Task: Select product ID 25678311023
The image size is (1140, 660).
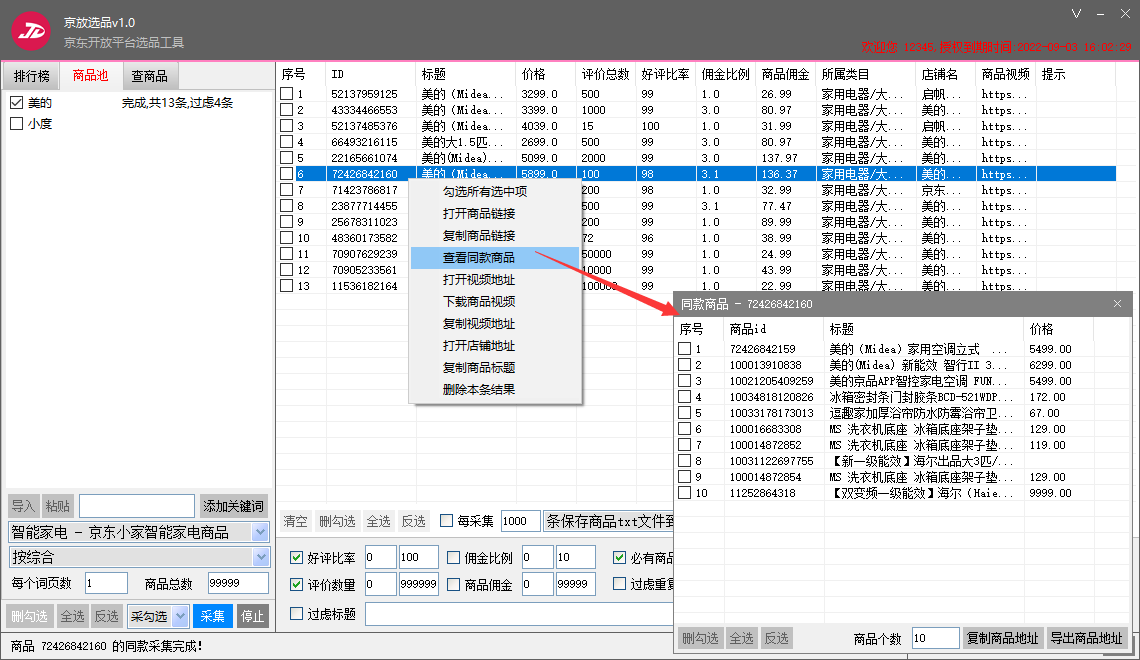Action: tap(364, 222)
